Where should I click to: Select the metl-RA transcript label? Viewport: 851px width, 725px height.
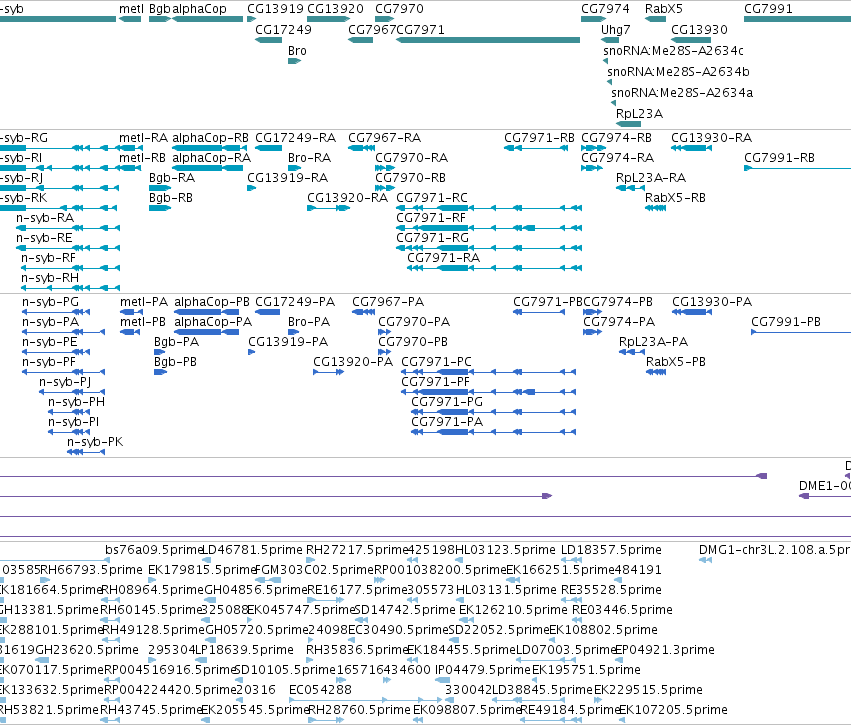[143, 138]
